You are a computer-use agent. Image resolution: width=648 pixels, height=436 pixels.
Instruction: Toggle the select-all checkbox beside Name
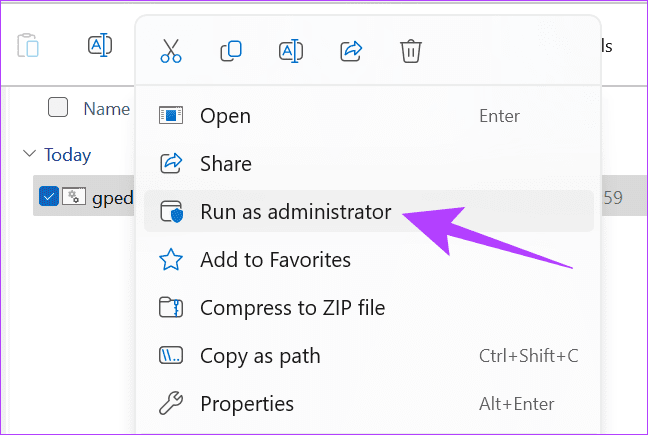pos(58,108)
